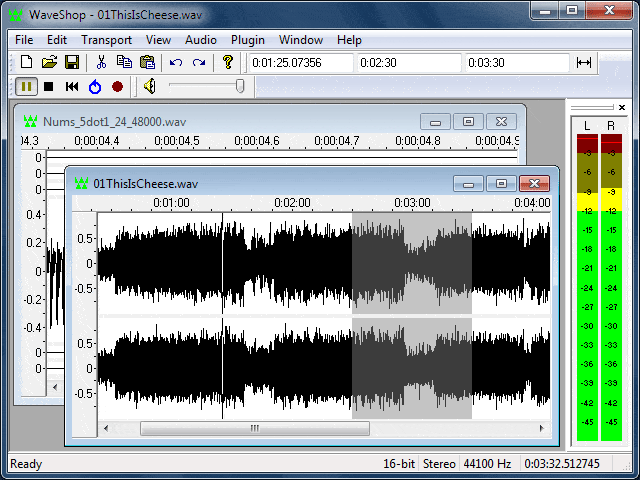Click the Copy icon in the toolbar

click(124, 62)
